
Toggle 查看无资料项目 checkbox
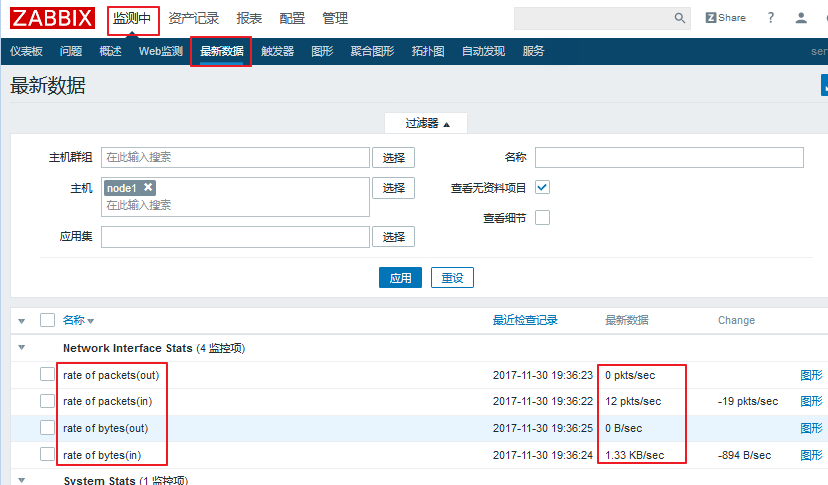pos(543,187)
